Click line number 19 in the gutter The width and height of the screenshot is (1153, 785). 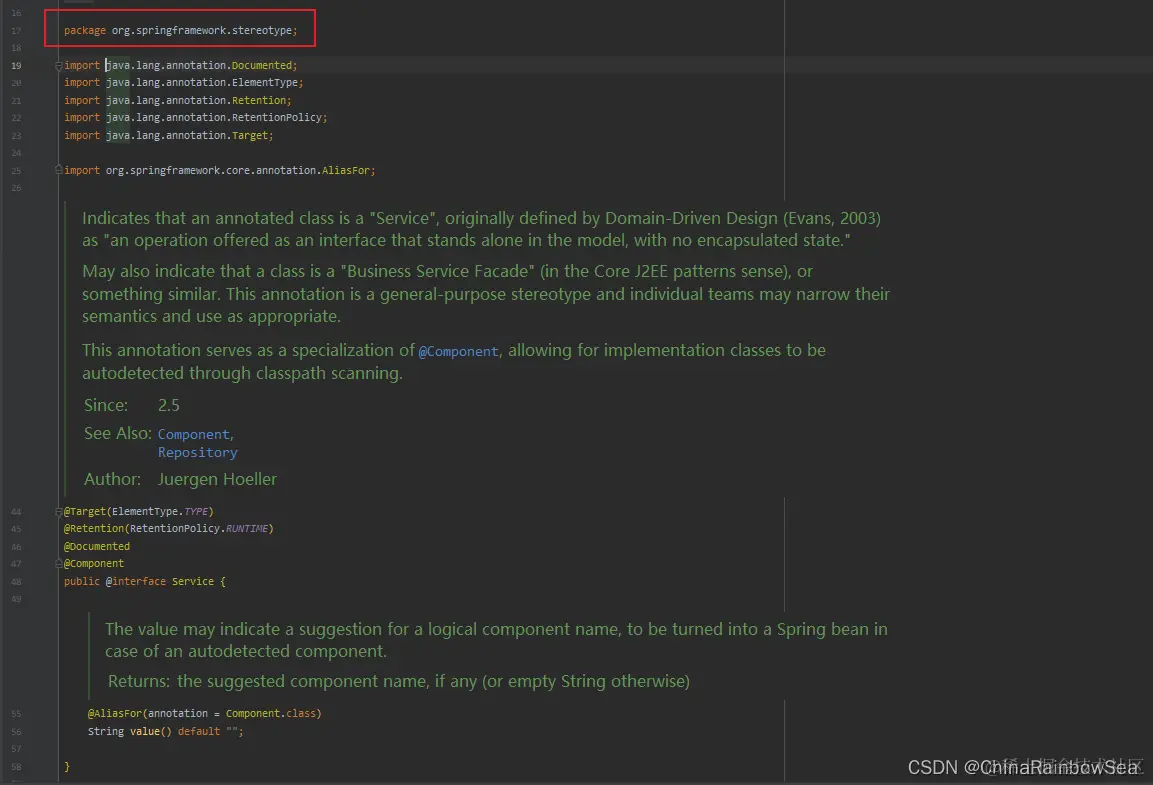16,65
